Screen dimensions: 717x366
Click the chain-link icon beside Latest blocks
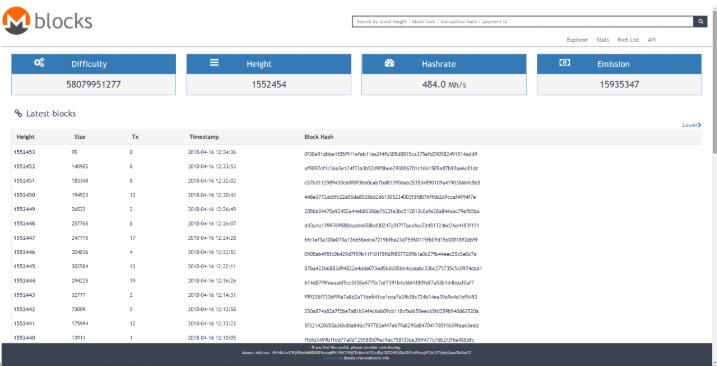(x=18, y=113)
